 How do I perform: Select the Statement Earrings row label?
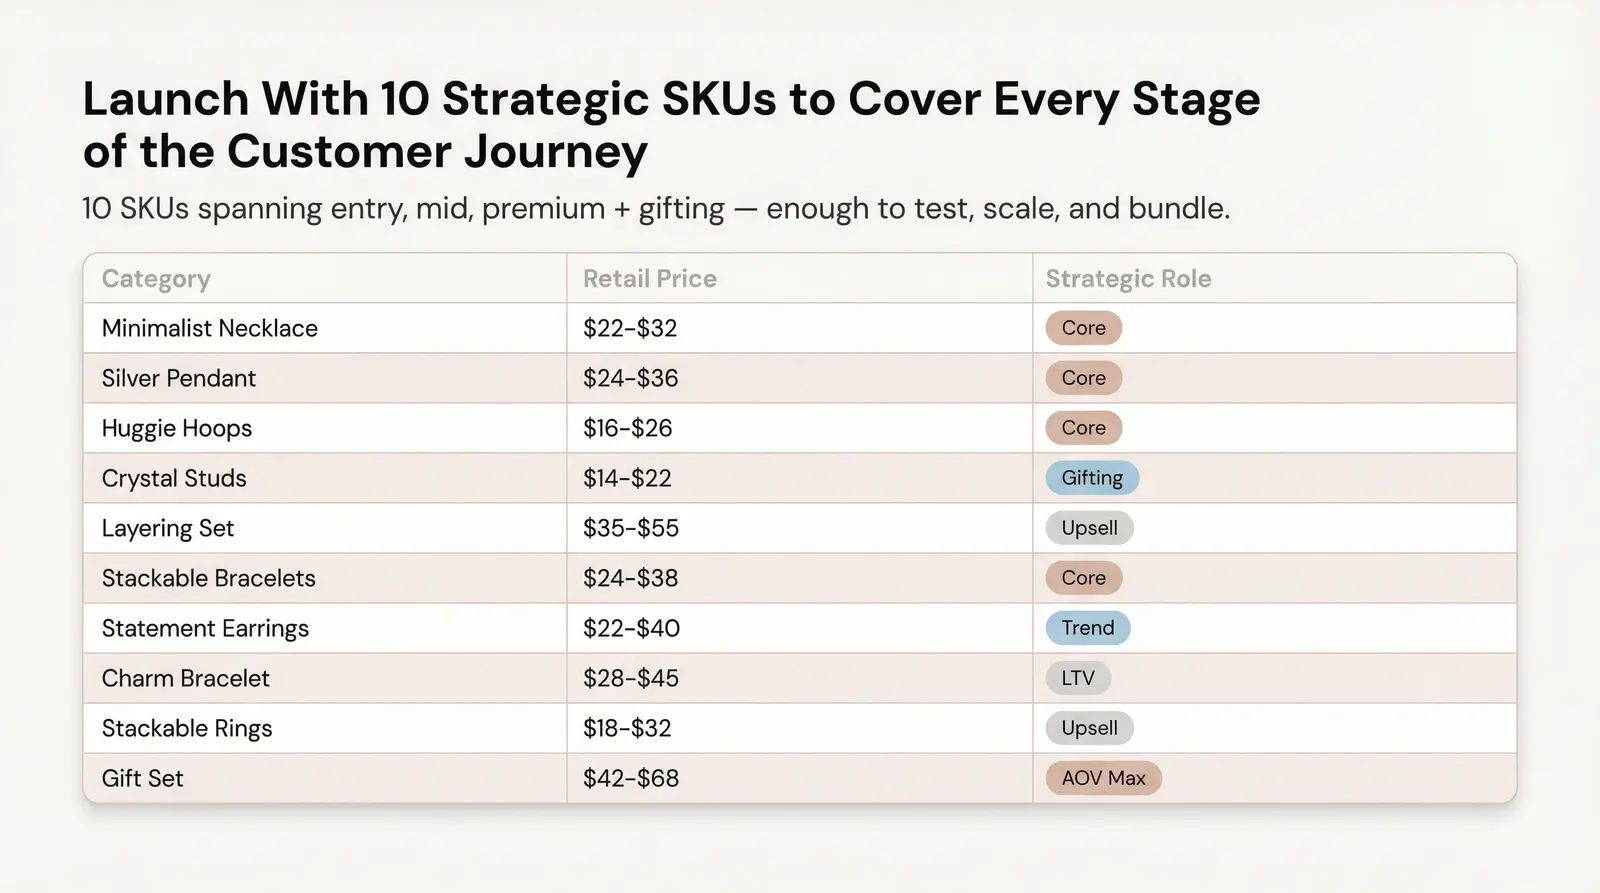click(x=205, y=629)
